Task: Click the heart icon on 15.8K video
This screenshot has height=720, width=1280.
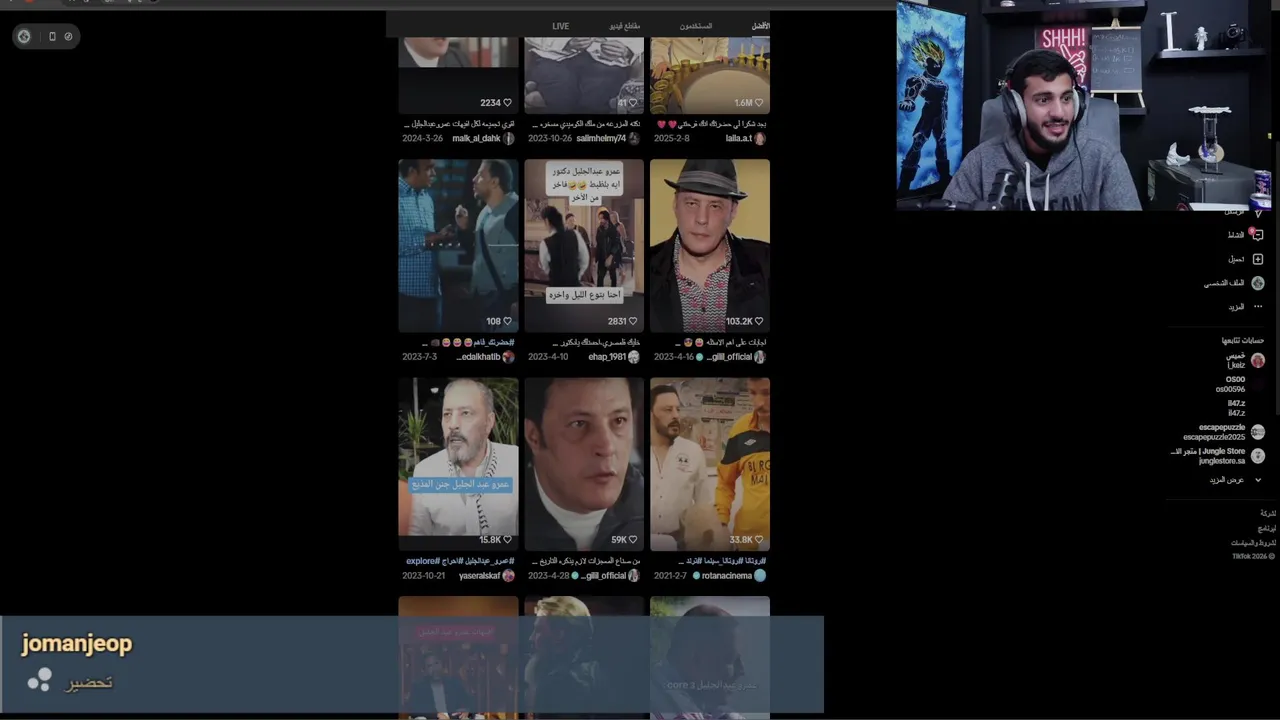Action: pyautogui.click(x=507, y=540)
